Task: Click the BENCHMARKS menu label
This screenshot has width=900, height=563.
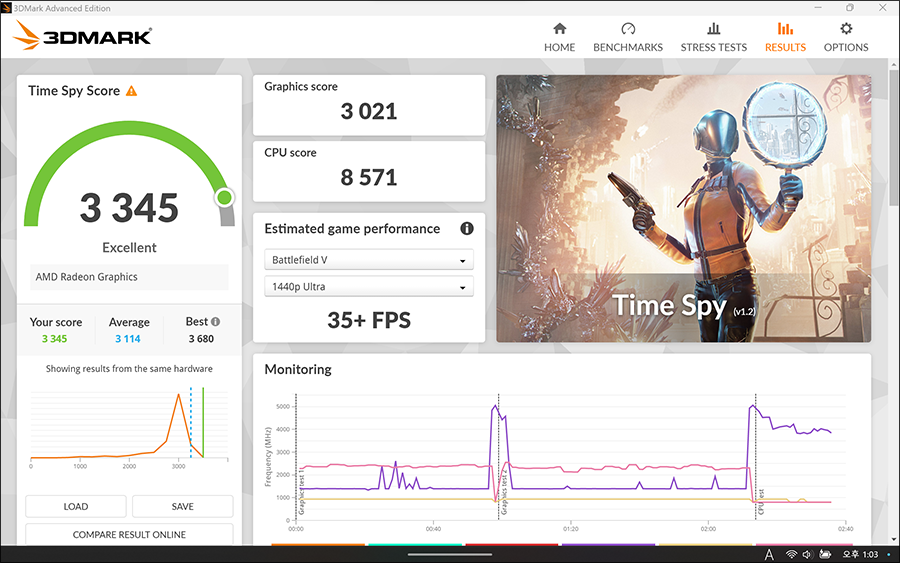Action: click(x=628, y=47)
